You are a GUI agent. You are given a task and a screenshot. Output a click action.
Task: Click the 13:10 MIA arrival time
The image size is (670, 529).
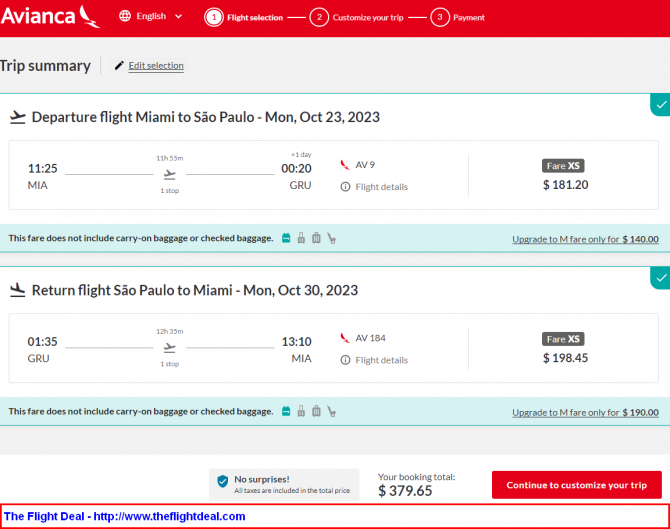click(x=297, y=350)
